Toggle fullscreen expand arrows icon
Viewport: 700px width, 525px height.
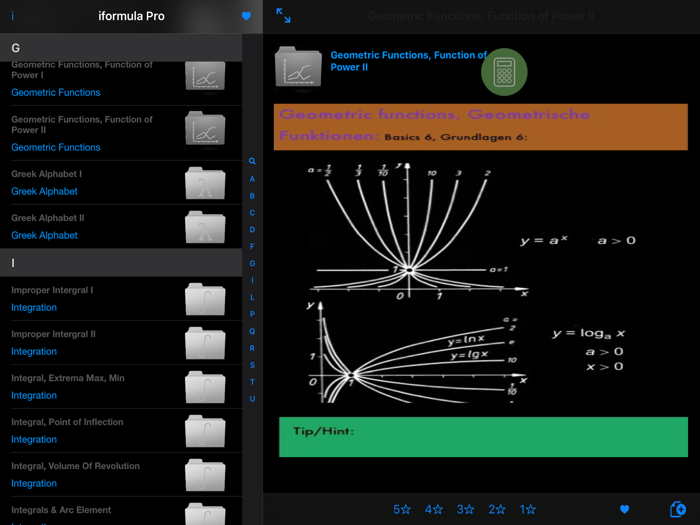coord(283,16)
